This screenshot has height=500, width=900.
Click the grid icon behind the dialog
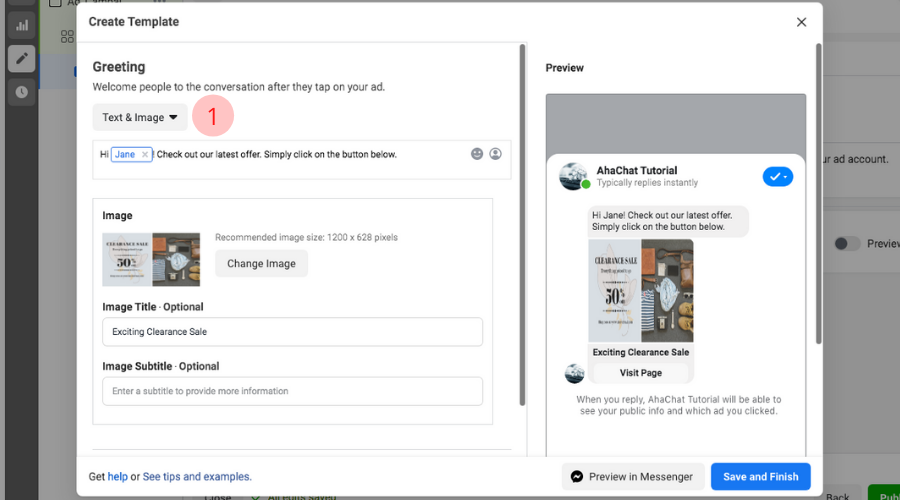click(67, 37)
